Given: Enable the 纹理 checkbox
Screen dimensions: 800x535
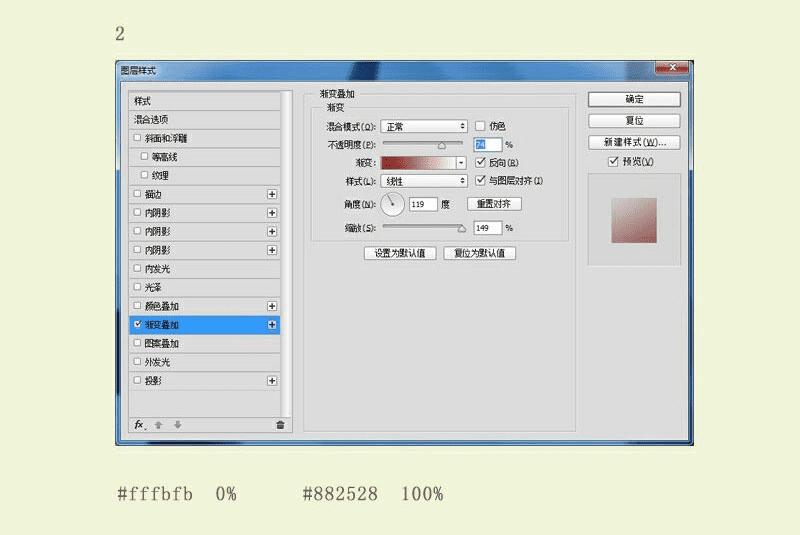Looking at the screenshot, I should pos(144,175).
